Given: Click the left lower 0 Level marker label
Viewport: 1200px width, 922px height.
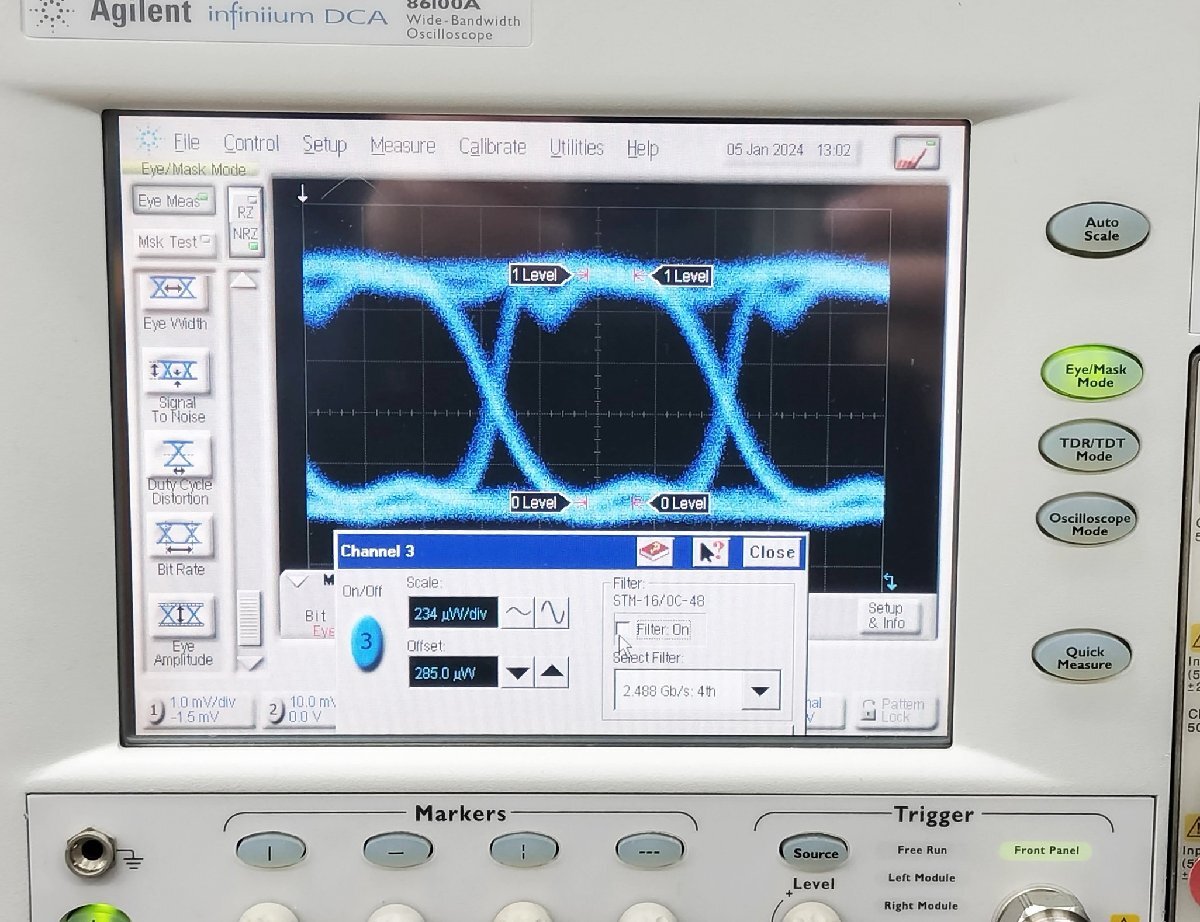Looking at the screenshot, I should pos(540,503).
